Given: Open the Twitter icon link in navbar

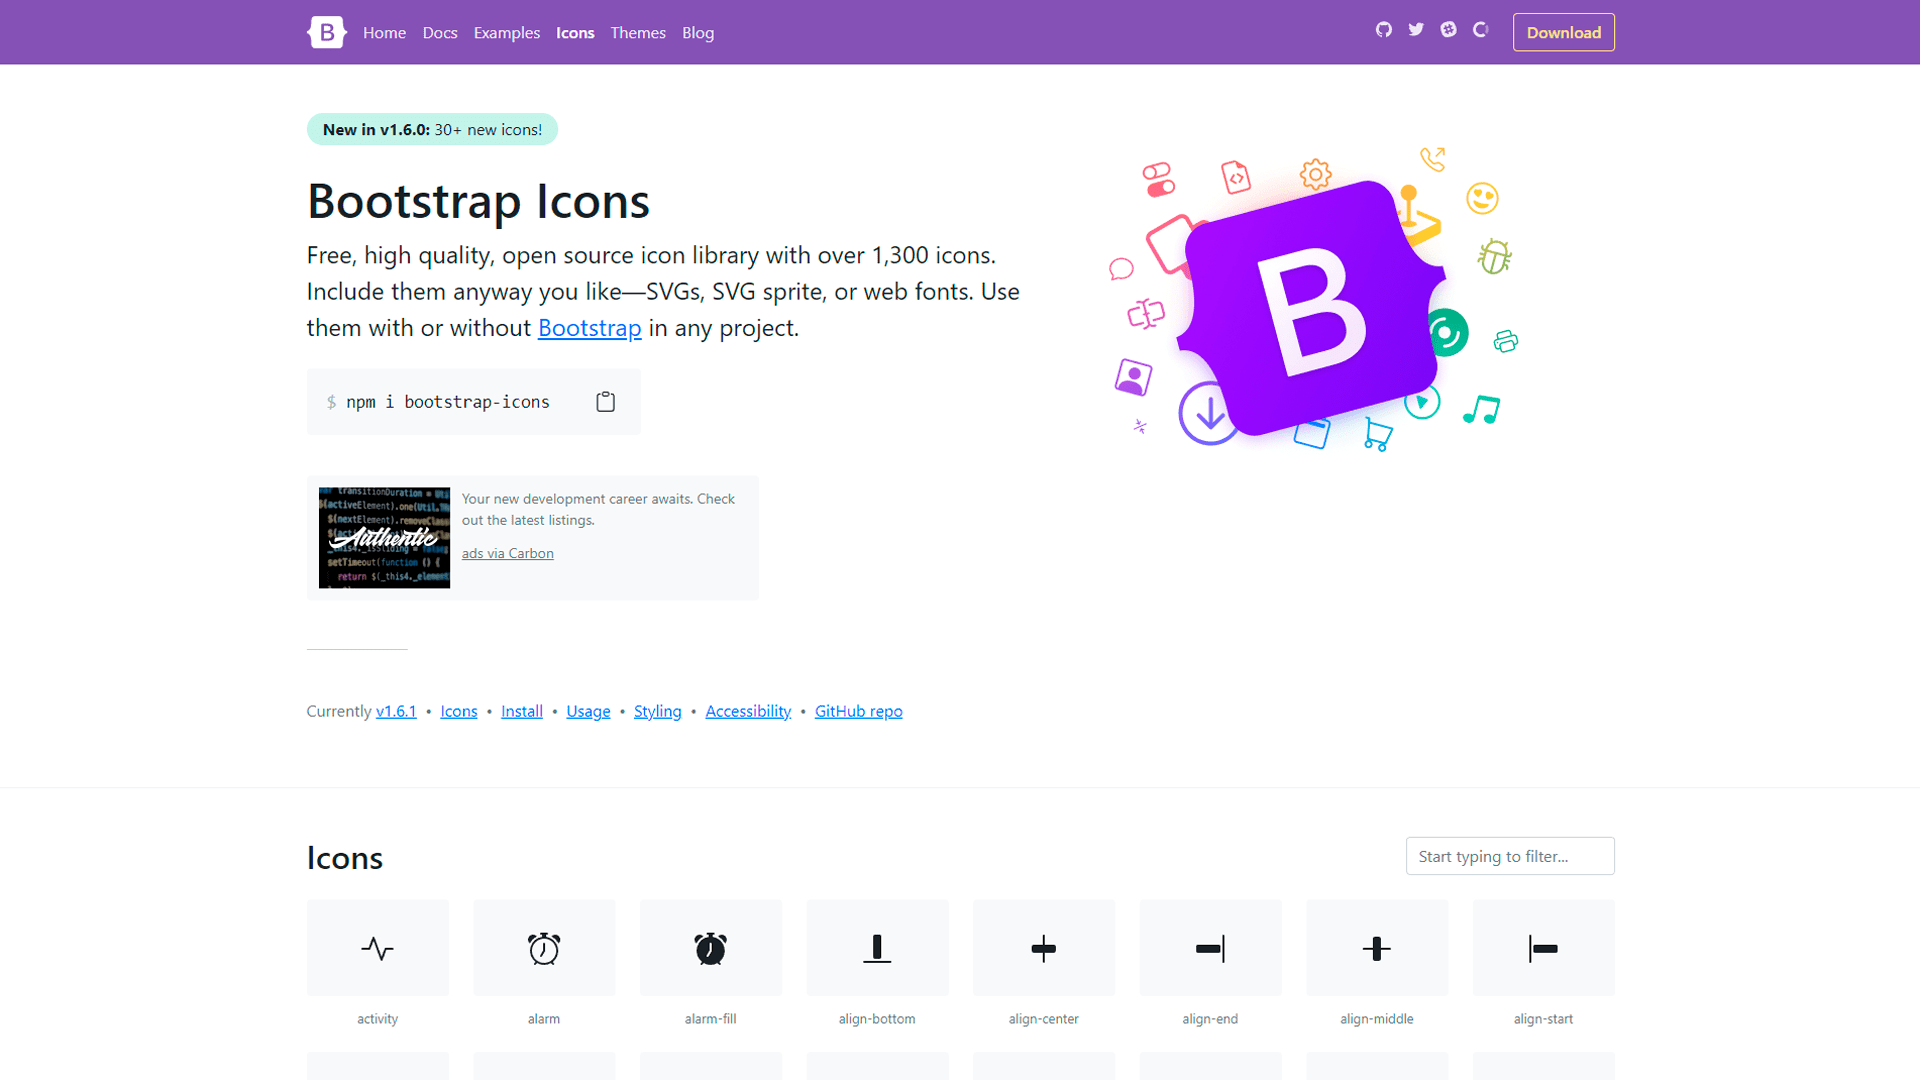Looking at the screenshot, I should [x=1416, y=30].
